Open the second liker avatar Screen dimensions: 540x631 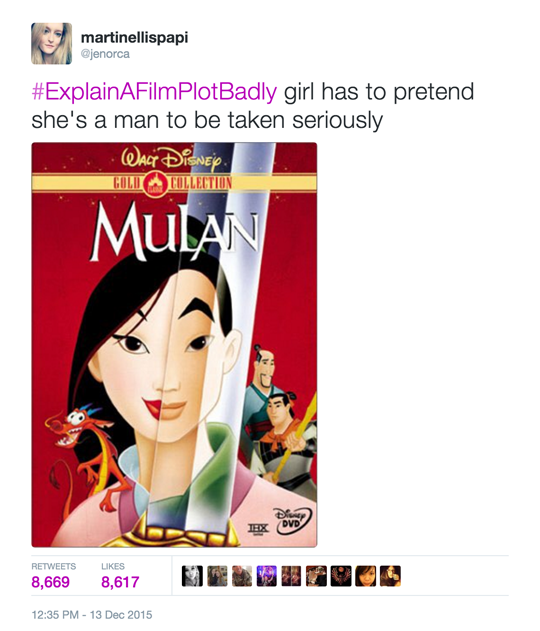(217, 576)
